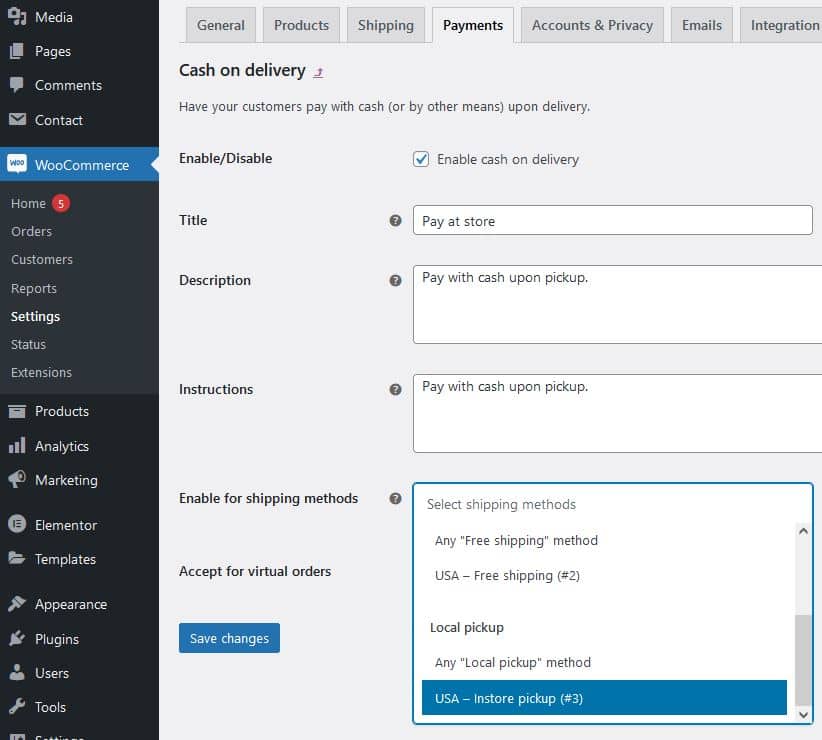Click the Plugins plug icon
The height and width of the screenshot is (740, 822).
[17, 638]
